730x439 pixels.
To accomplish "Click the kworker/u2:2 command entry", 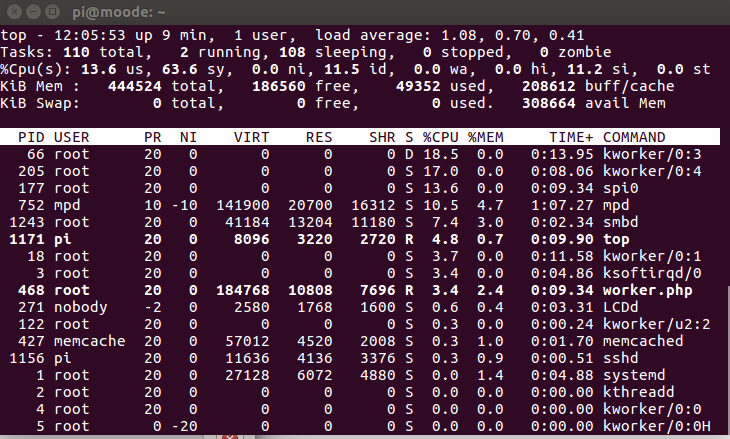I will (656, 324).
